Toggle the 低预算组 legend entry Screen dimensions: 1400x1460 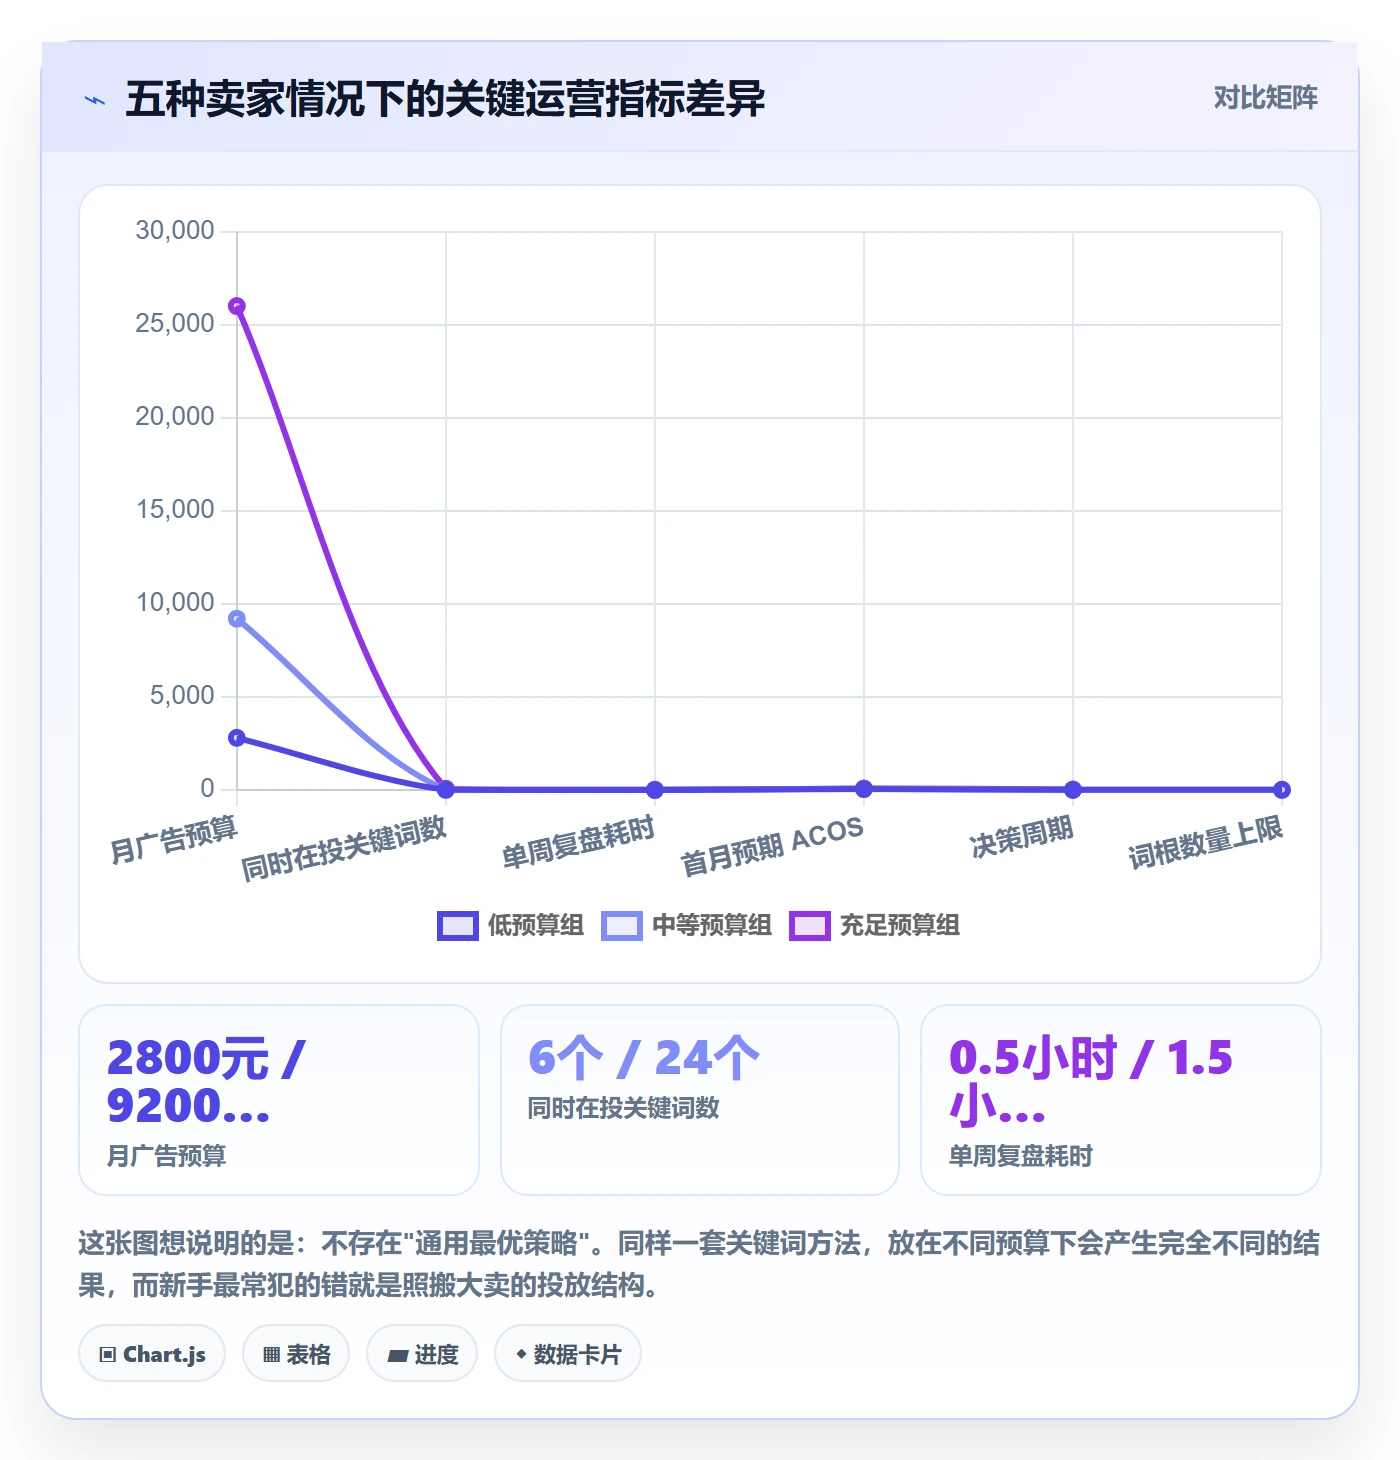click(x=511, y=926)
